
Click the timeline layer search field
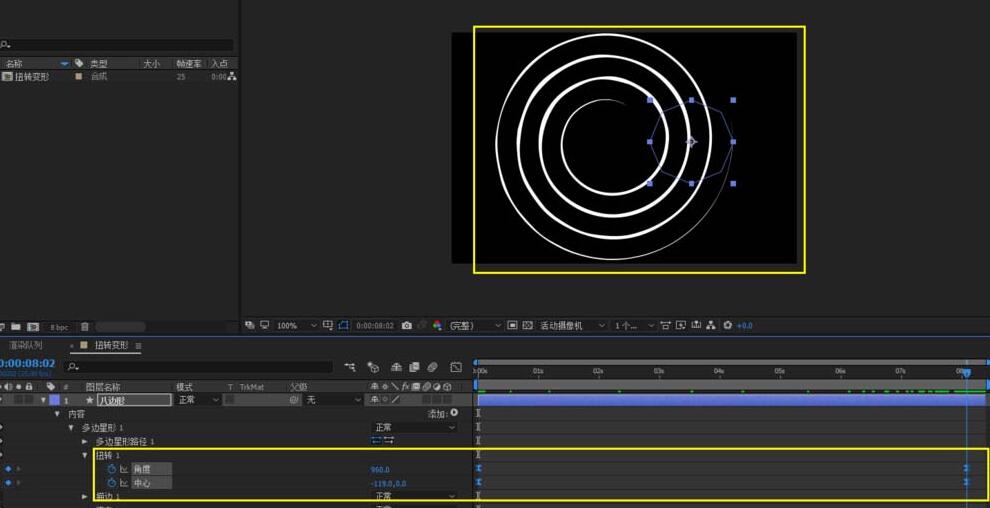tap(200, 367)
